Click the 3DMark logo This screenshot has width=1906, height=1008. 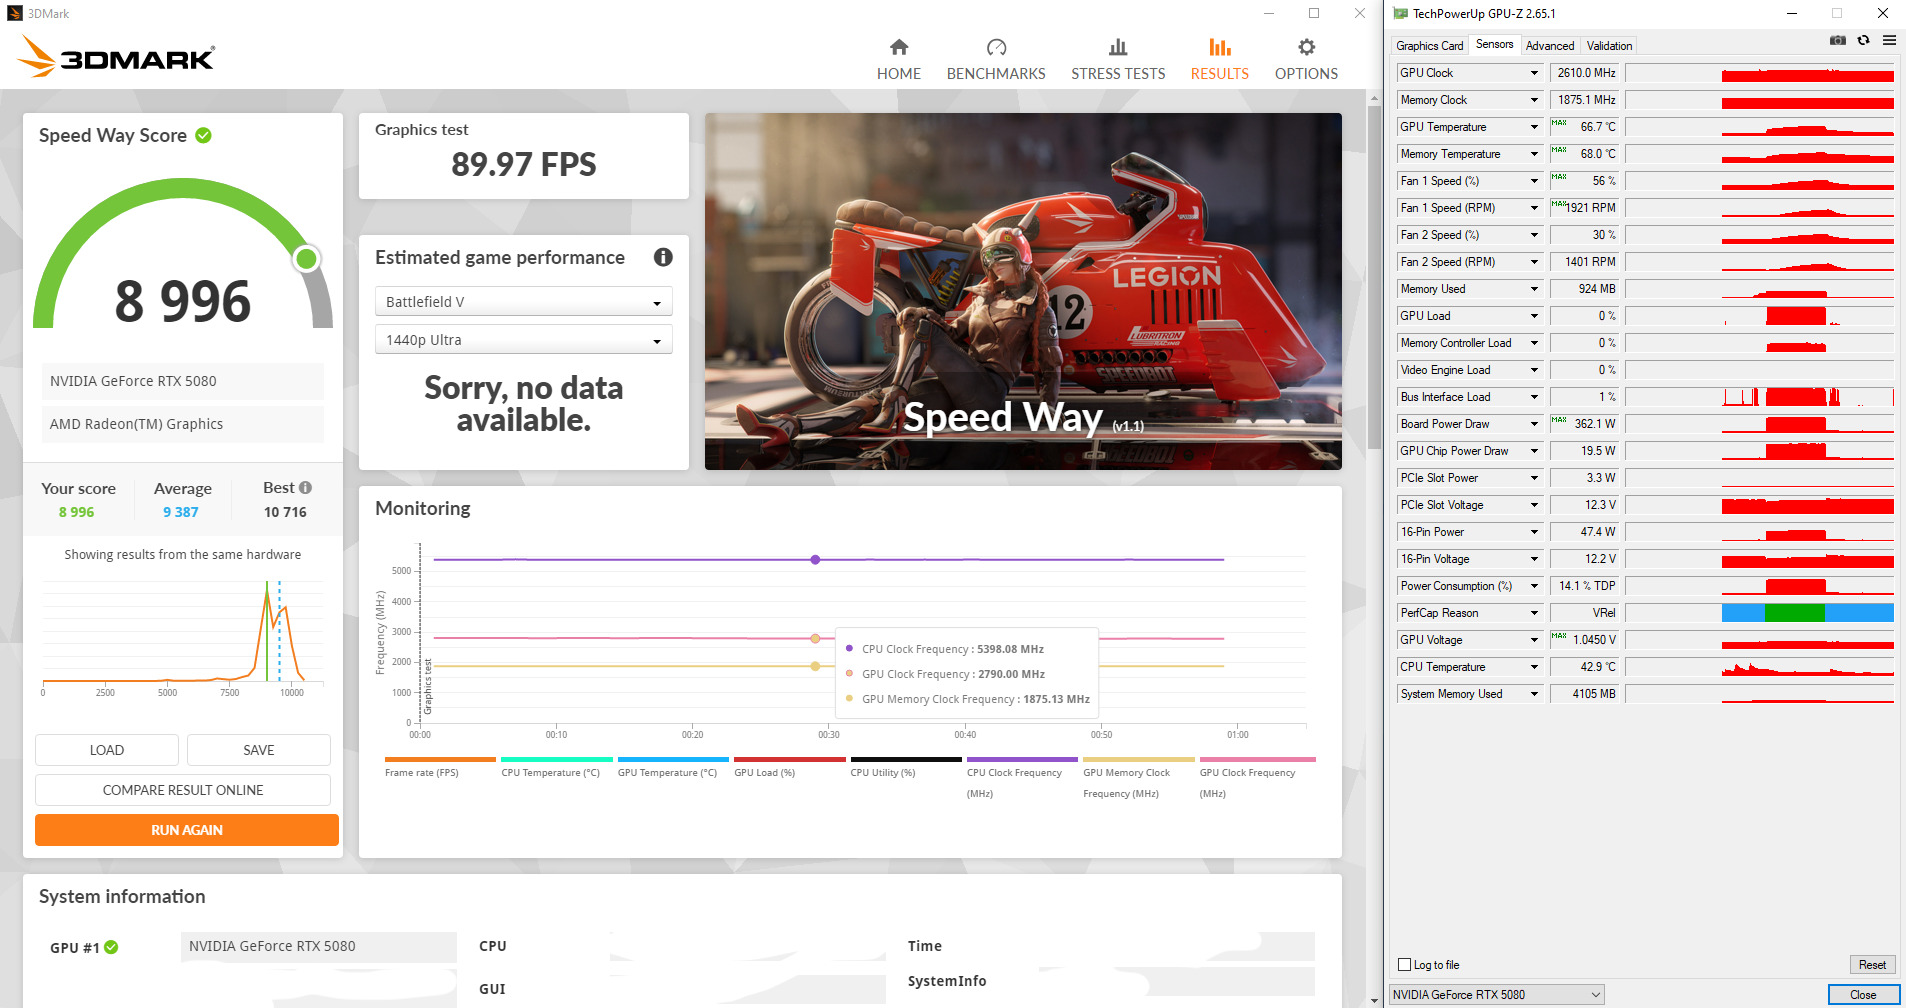116,57
